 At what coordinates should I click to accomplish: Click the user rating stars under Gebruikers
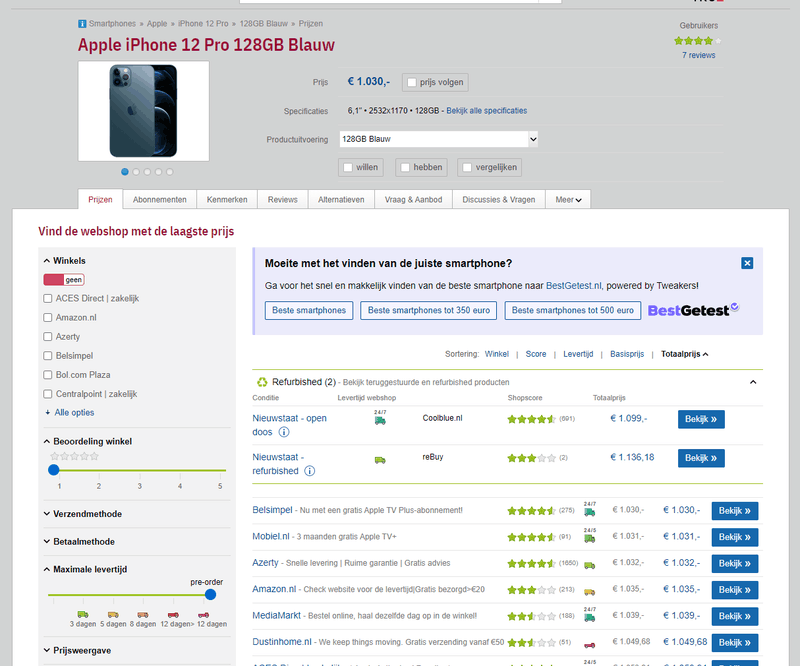point(697,41)
